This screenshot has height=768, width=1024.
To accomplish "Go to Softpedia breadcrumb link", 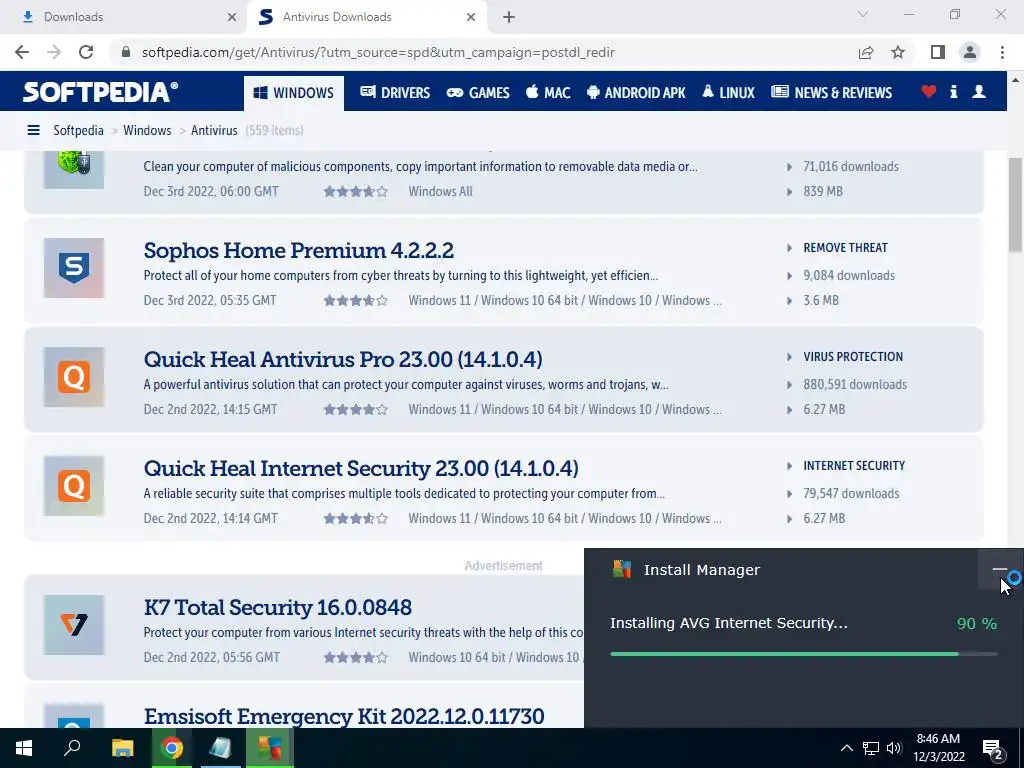I will point(78,131).
